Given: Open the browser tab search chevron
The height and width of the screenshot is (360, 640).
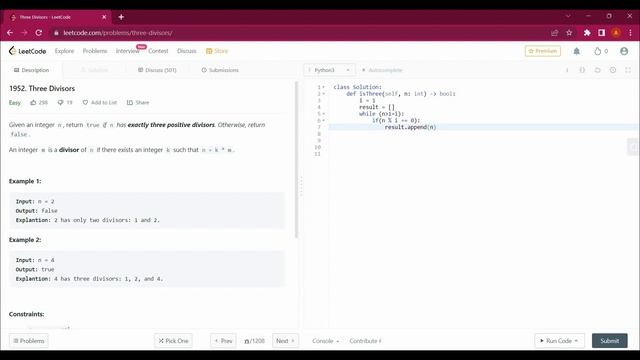Looking at the screenshot, I should [568, 16].
